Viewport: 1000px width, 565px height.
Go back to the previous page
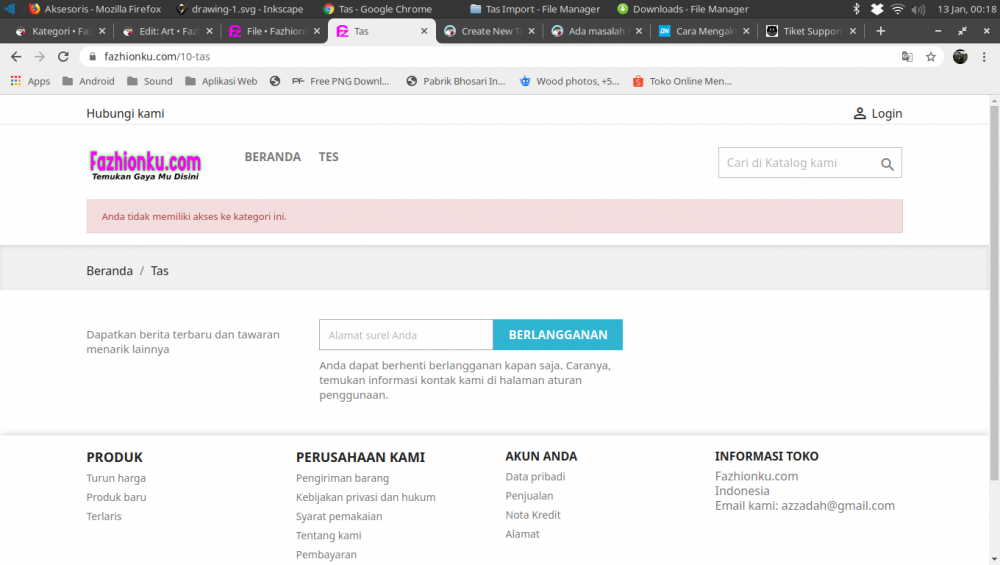coord(16,57)
